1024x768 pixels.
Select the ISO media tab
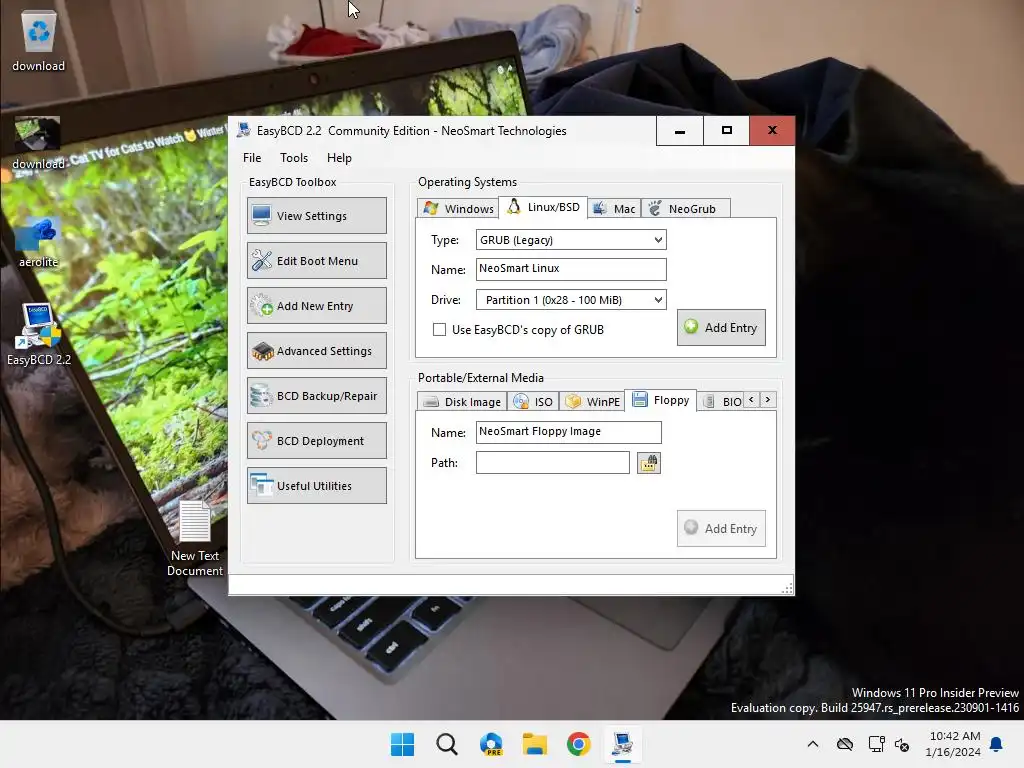click(533, 401)
